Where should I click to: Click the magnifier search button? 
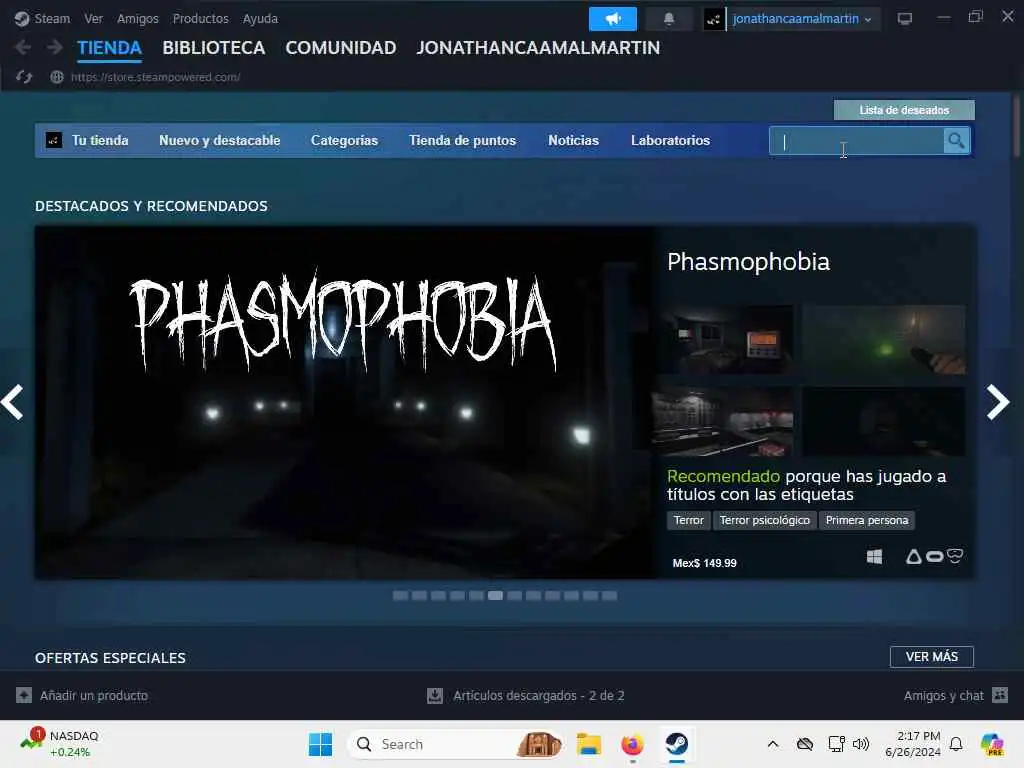click(957, 141)
